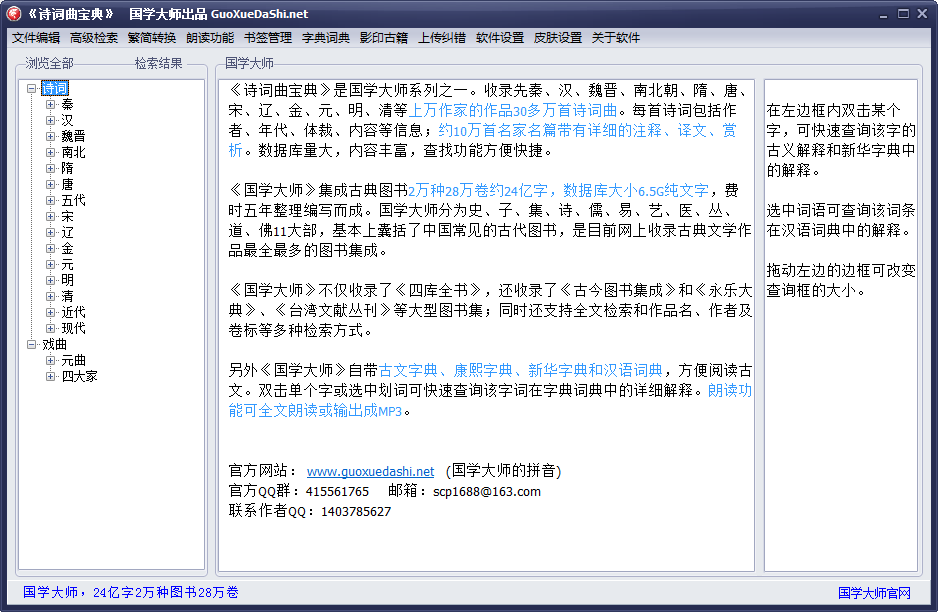Open the 文件编辑 menu
The height and width of the screenshot is (612, 938).
click(x=36, y=38)
